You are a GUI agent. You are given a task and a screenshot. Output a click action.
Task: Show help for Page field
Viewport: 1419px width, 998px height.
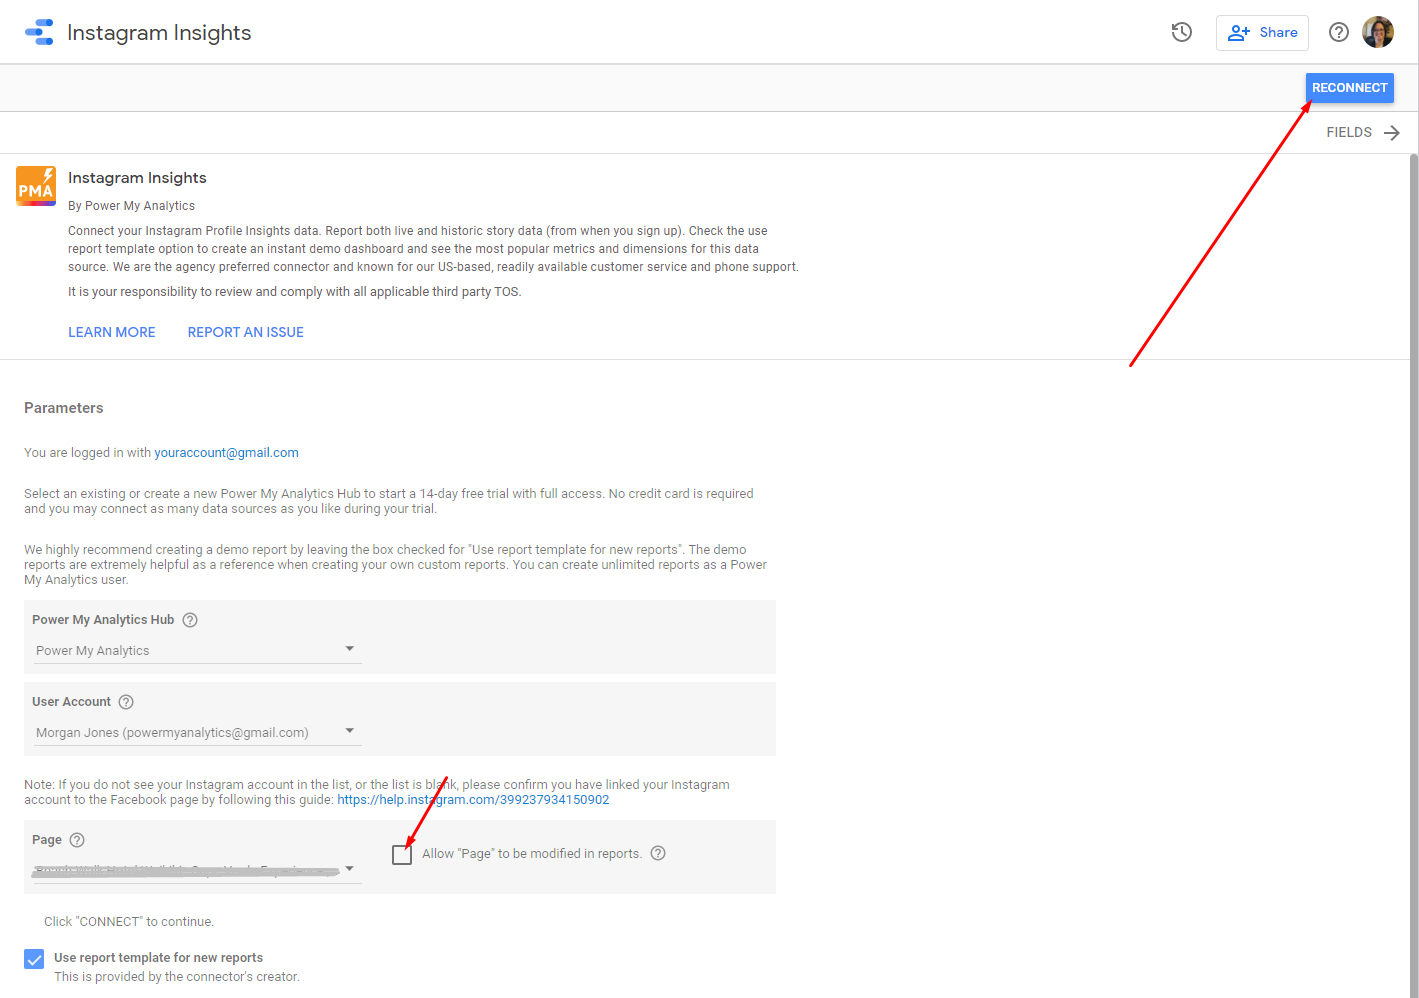(x=77, y=840)
